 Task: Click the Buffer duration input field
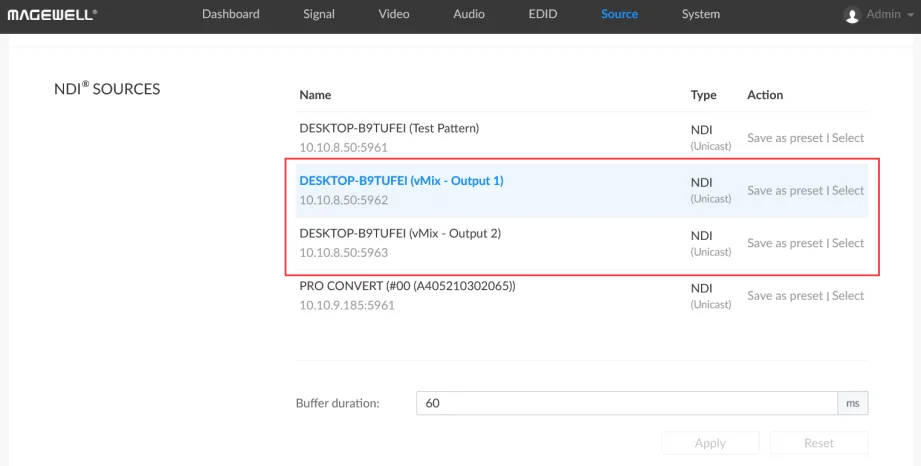point(627,403)
